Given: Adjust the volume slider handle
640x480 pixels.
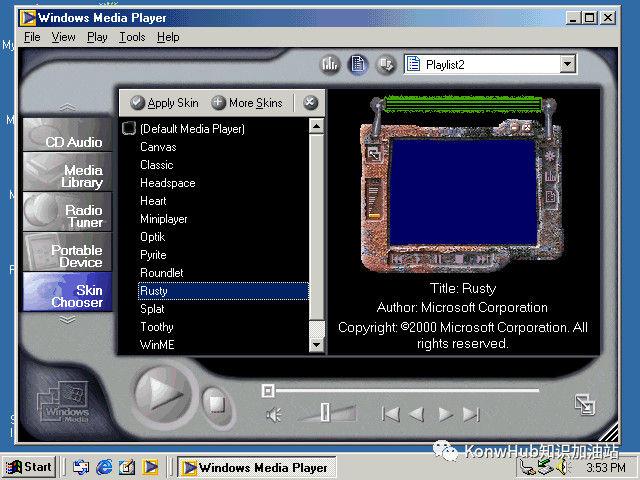Looking at the screenshot, I should 325,412.
